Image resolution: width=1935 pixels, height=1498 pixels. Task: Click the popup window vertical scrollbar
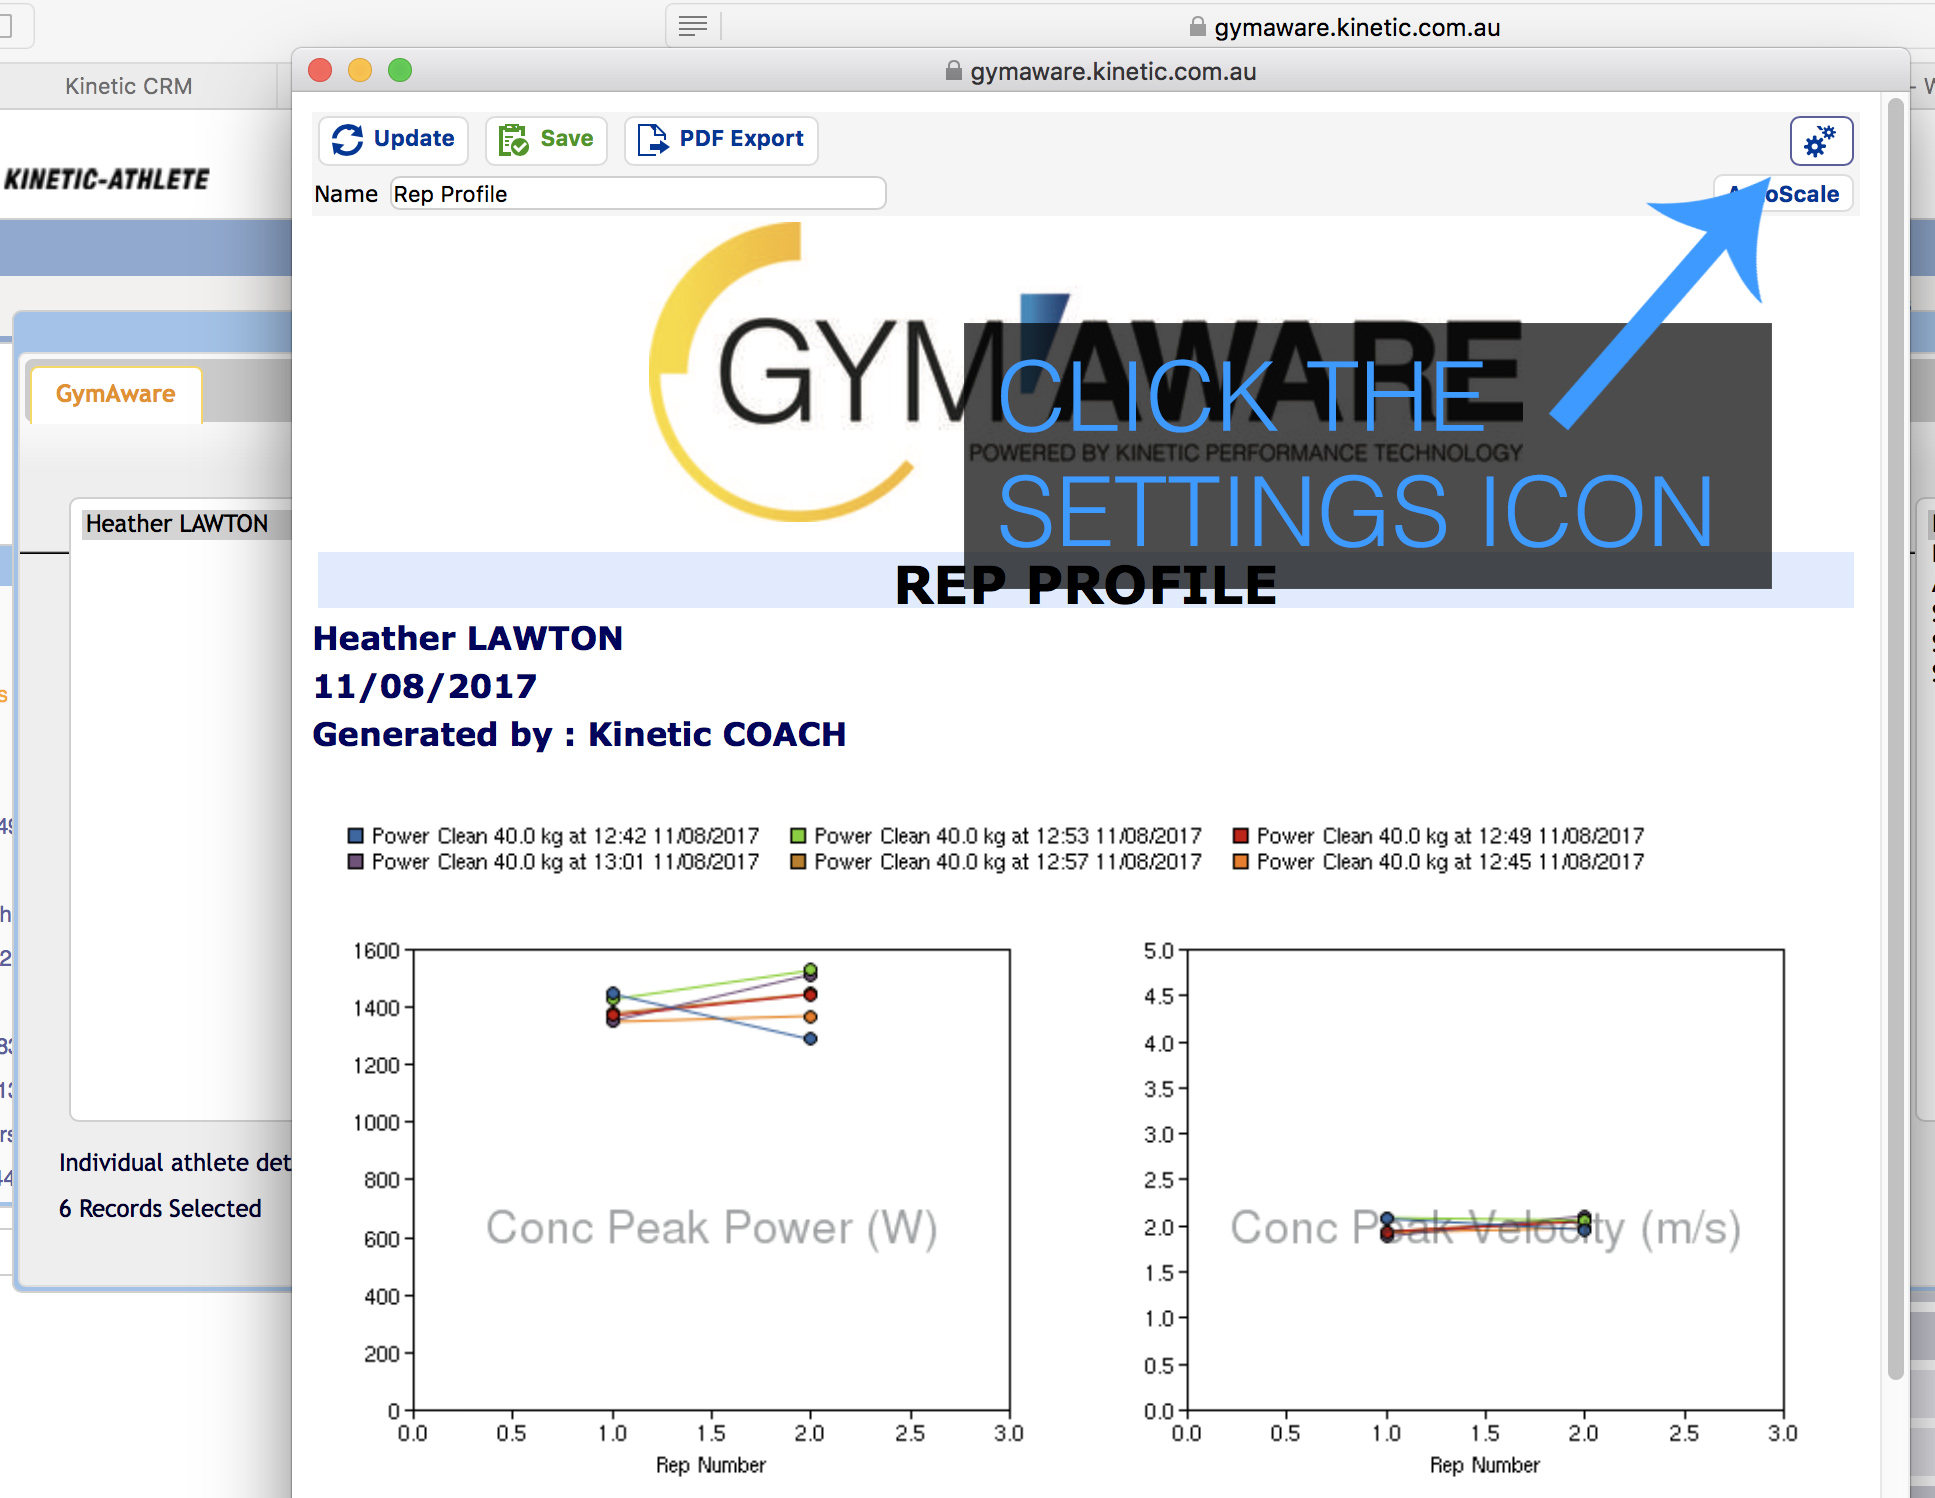click(1895, 738)
